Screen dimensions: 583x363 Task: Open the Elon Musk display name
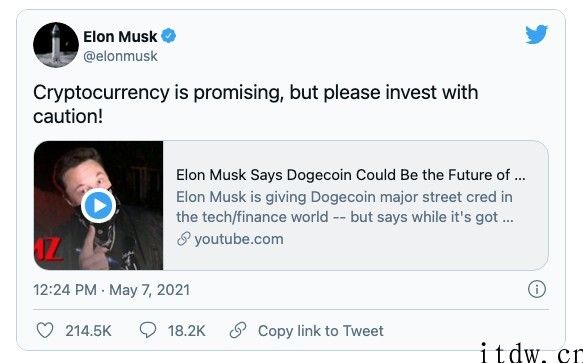tap(120, 36)
